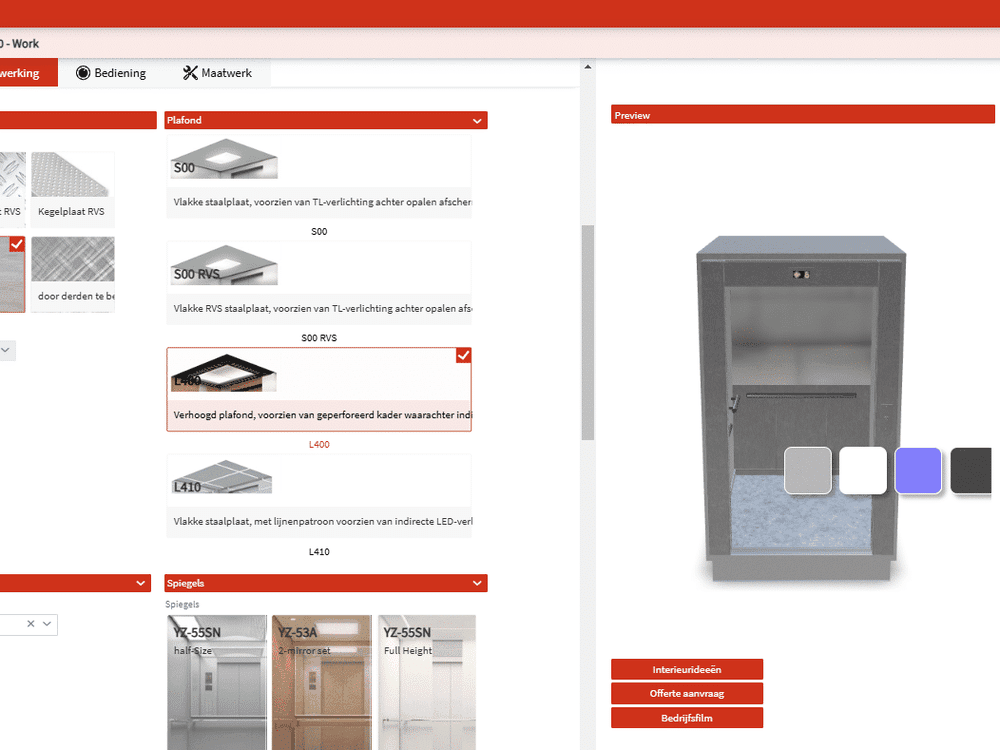The height and width of the screenshot is (750, 1000).
Task: Click the 'Verhoogd plafond' description text
Action: tap(322, 415)
